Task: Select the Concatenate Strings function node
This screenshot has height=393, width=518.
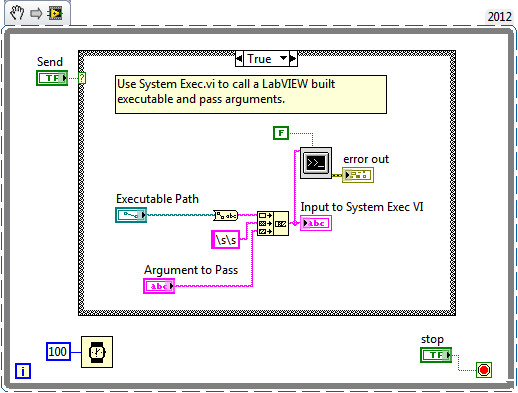Action: [273, 223]
